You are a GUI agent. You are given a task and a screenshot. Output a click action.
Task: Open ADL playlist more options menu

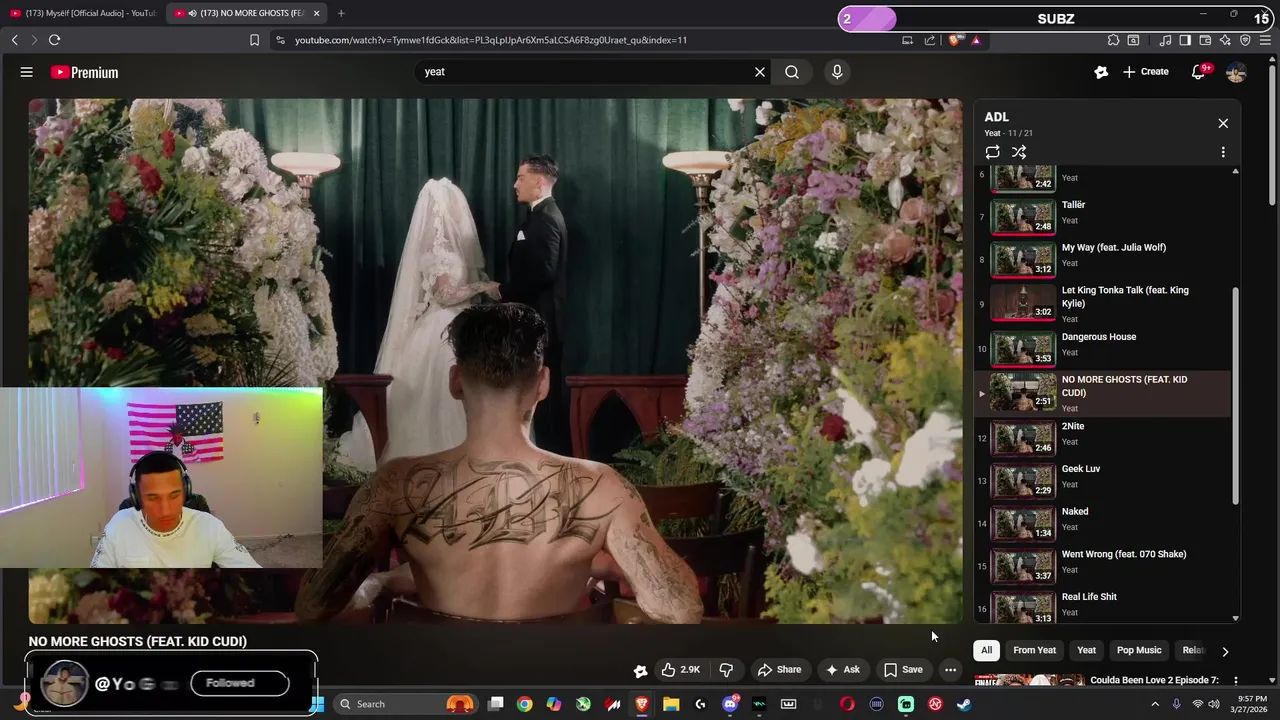click(x=1223, y=152)
